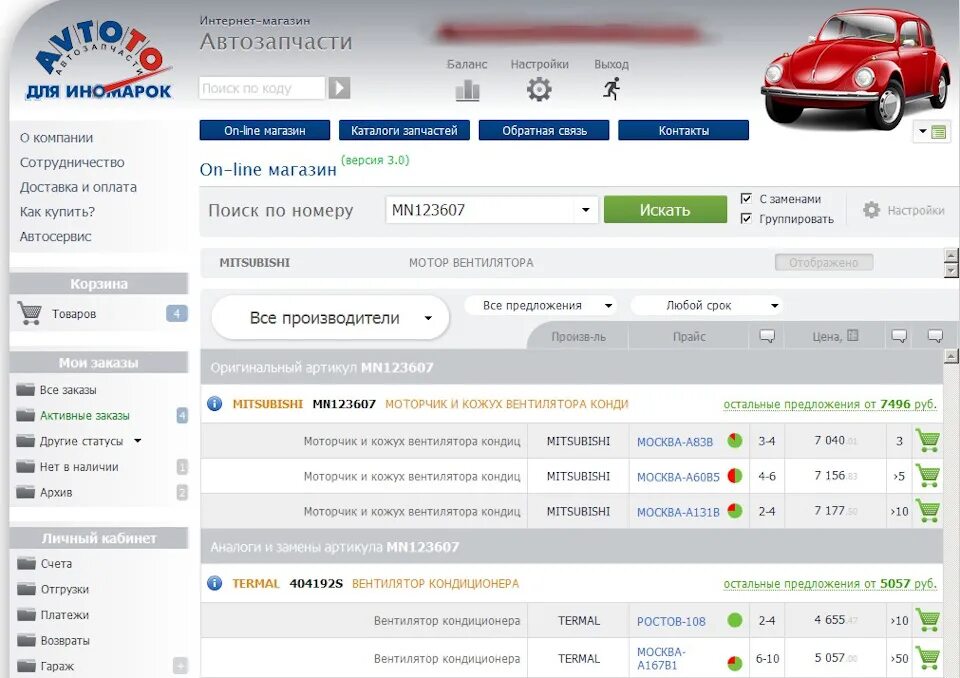Image resolution: width=960 pixels, height=678 pixels.
Task: Click cart items count badge 4
Action: [177, 314]
